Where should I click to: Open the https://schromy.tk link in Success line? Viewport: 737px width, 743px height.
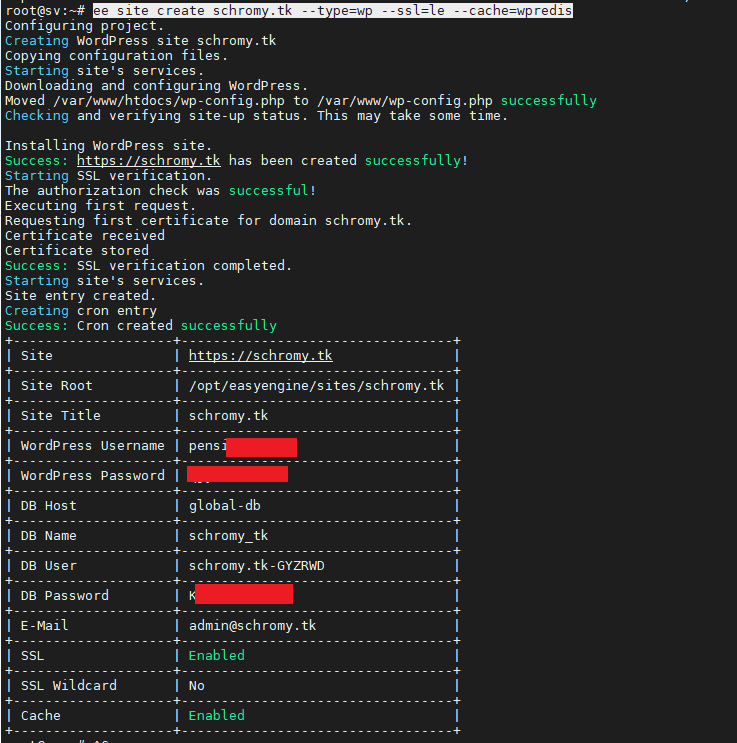pyautogui.click(x=148, y=161)
